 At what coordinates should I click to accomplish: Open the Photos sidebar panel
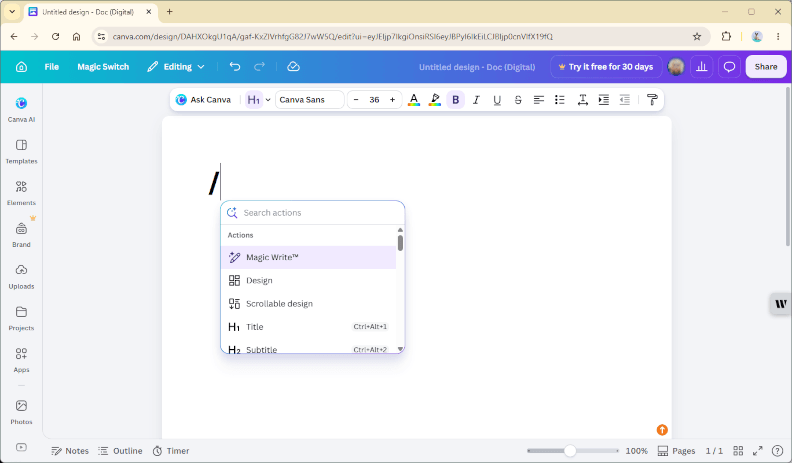(21, 413)
